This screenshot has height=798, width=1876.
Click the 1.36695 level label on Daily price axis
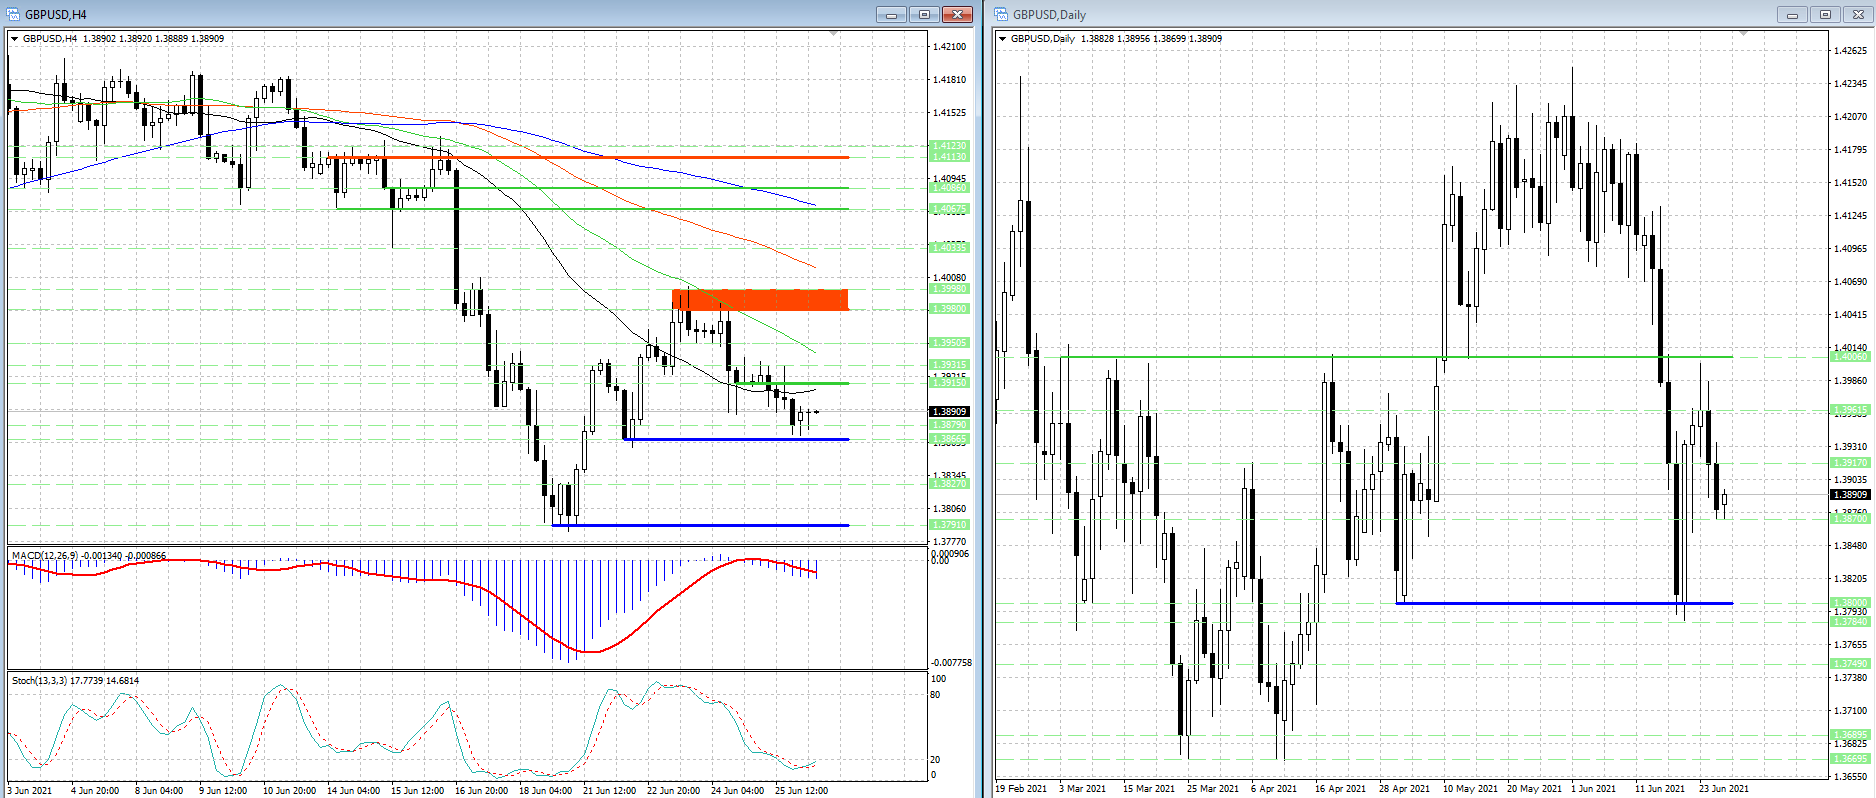click(x=1850, y=759)
